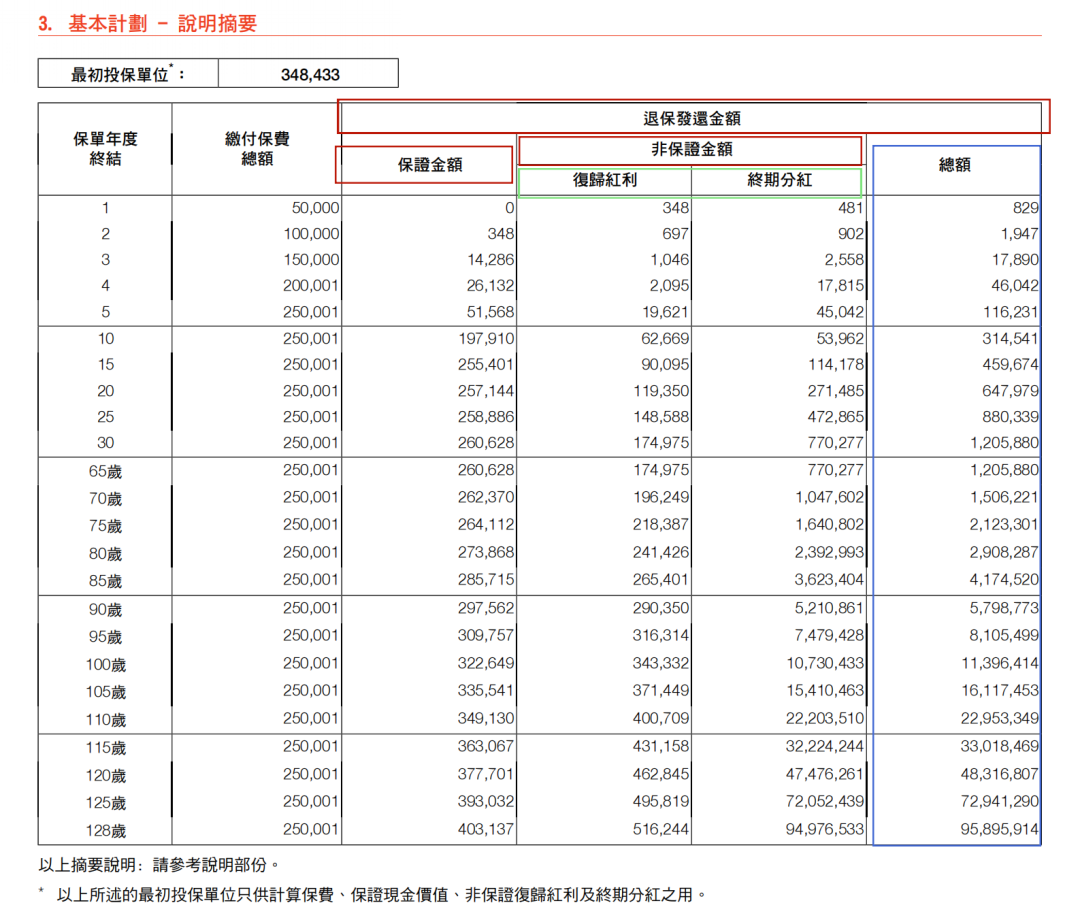The image size is (1080, 920).
Task: Click the 保單年度終結 column header
Action: tap(105, 149)
